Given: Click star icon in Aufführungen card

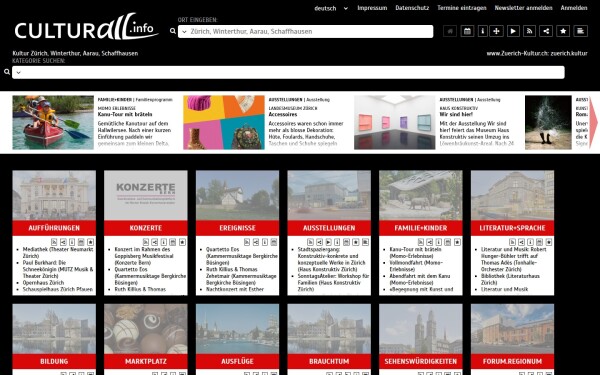Looking at the screenshot, I should [90, 242].
